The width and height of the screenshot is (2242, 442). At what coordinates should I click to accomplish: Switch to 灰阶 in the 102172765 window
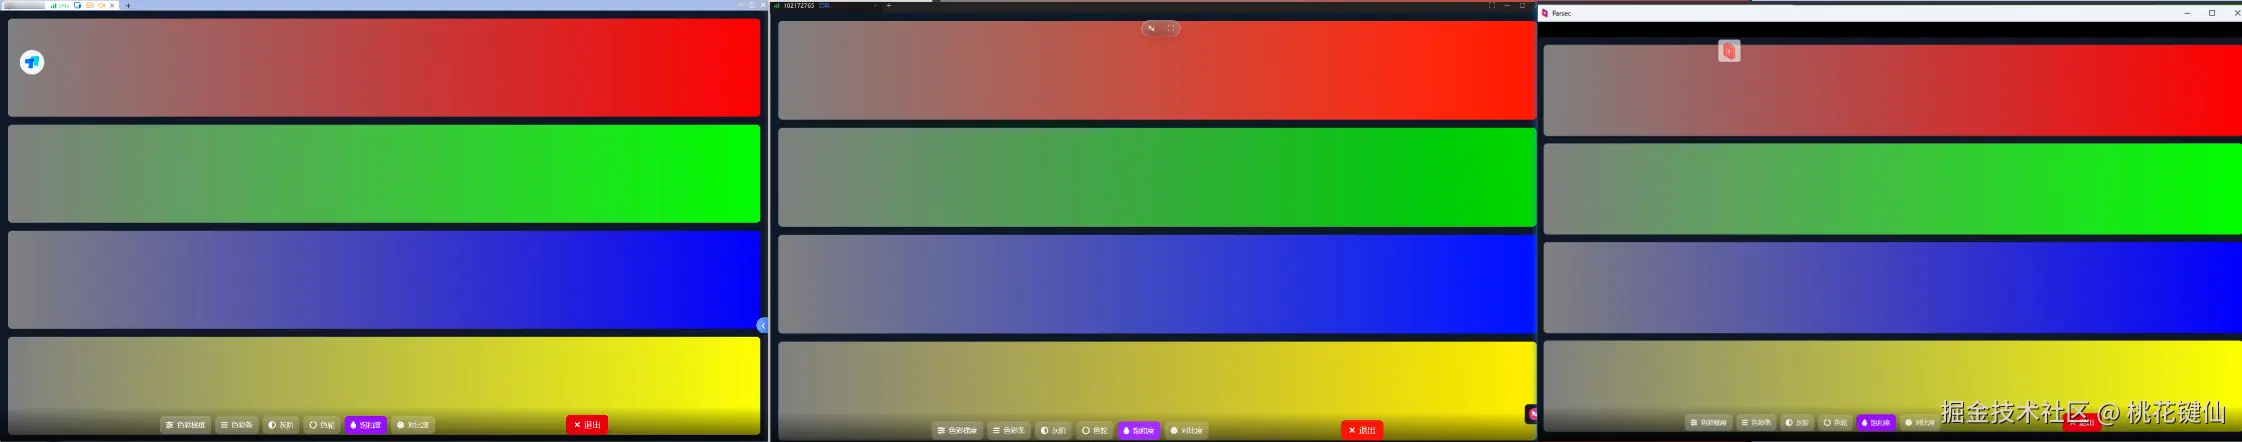click(x=1054, y=430)
